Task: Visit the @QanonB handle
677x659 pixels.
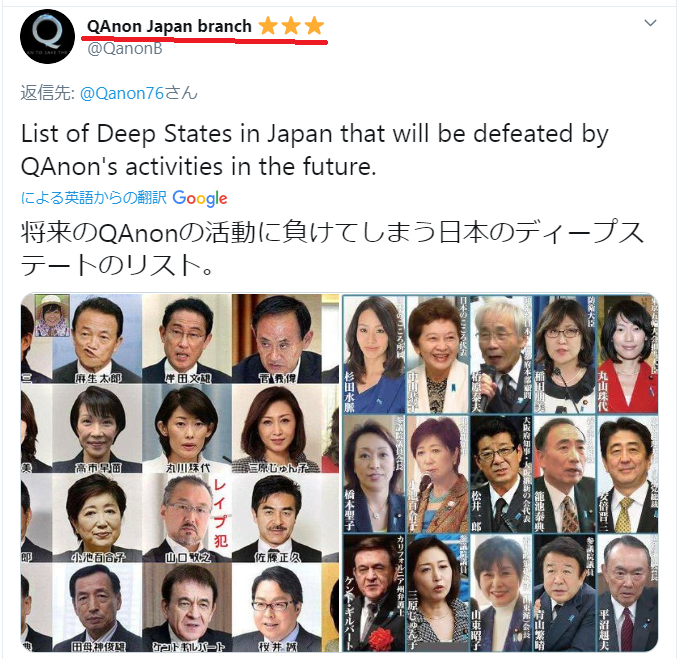Action: (x=125, y=48)
